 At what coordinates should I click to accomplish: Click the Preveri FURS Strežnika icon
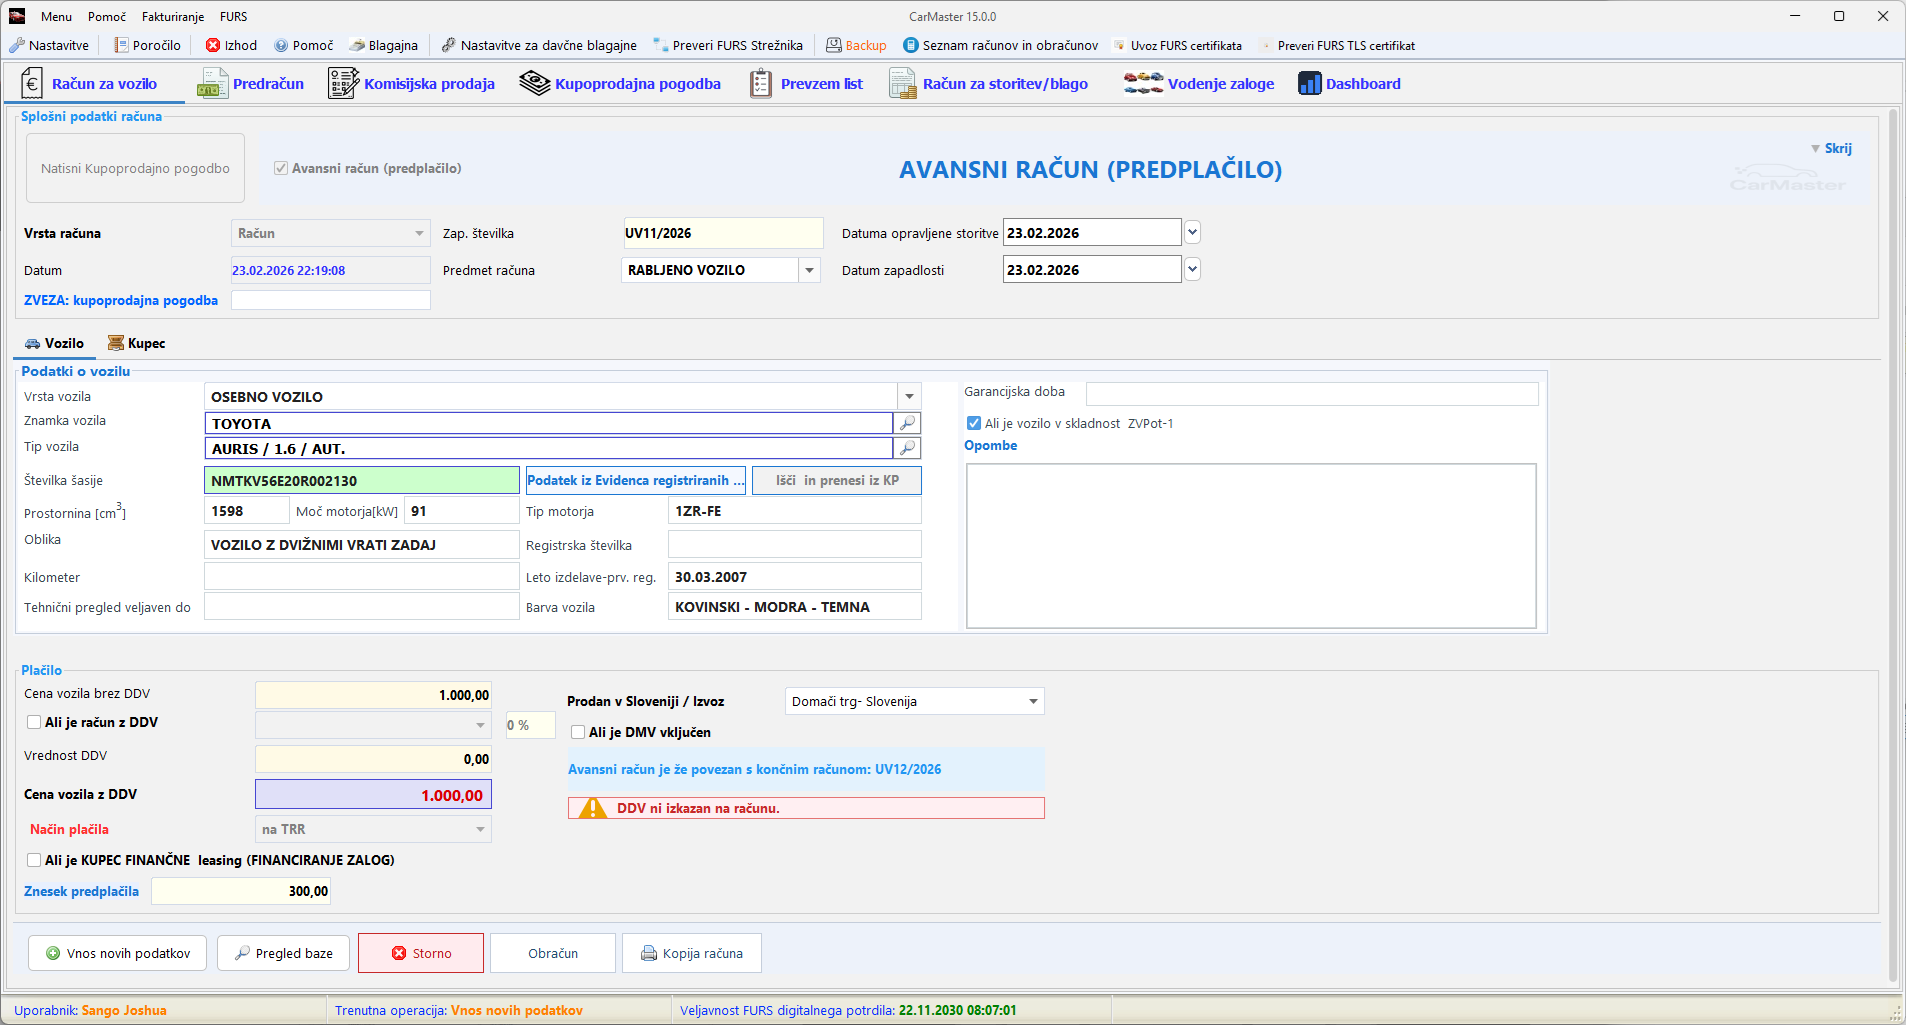coord(661,45)
